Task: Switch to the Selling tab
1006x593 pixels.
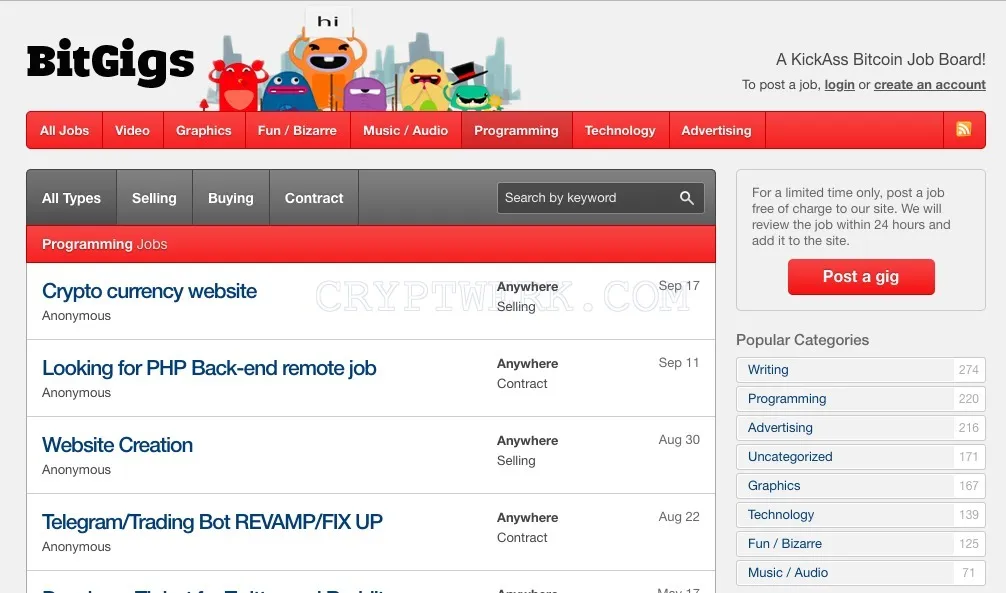Action: pyautogui.click(x=154, y=198)
